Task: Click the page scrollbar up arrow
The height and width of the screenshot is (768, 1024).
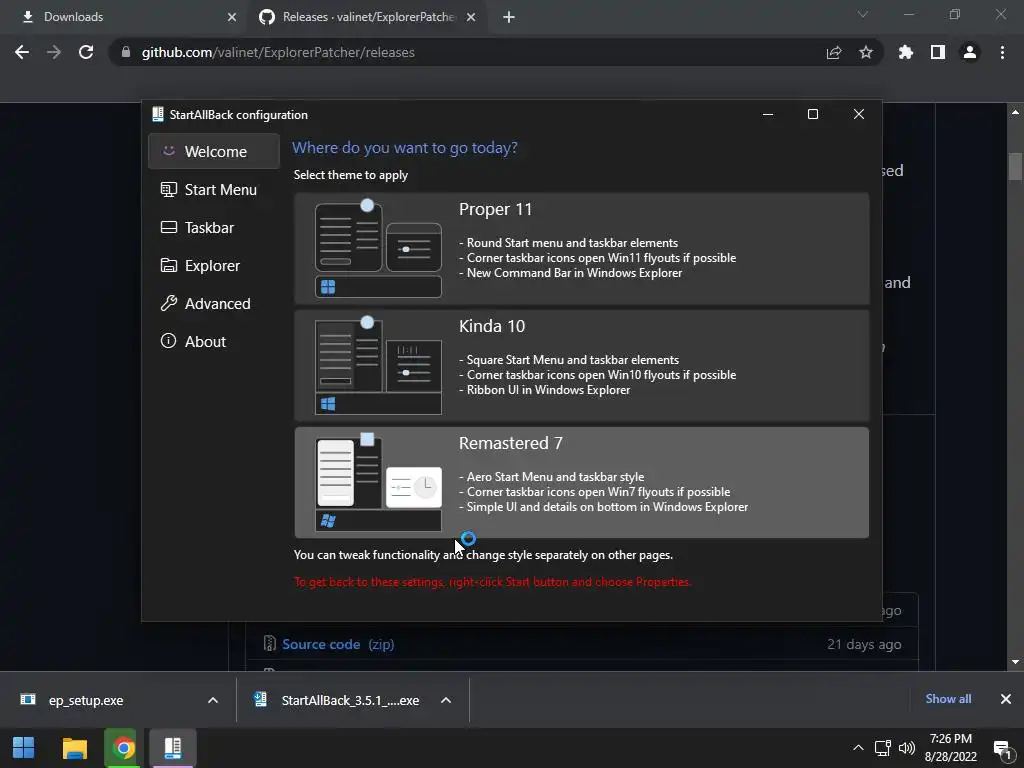Action: pyautogui.click(x=1015, y=112)
